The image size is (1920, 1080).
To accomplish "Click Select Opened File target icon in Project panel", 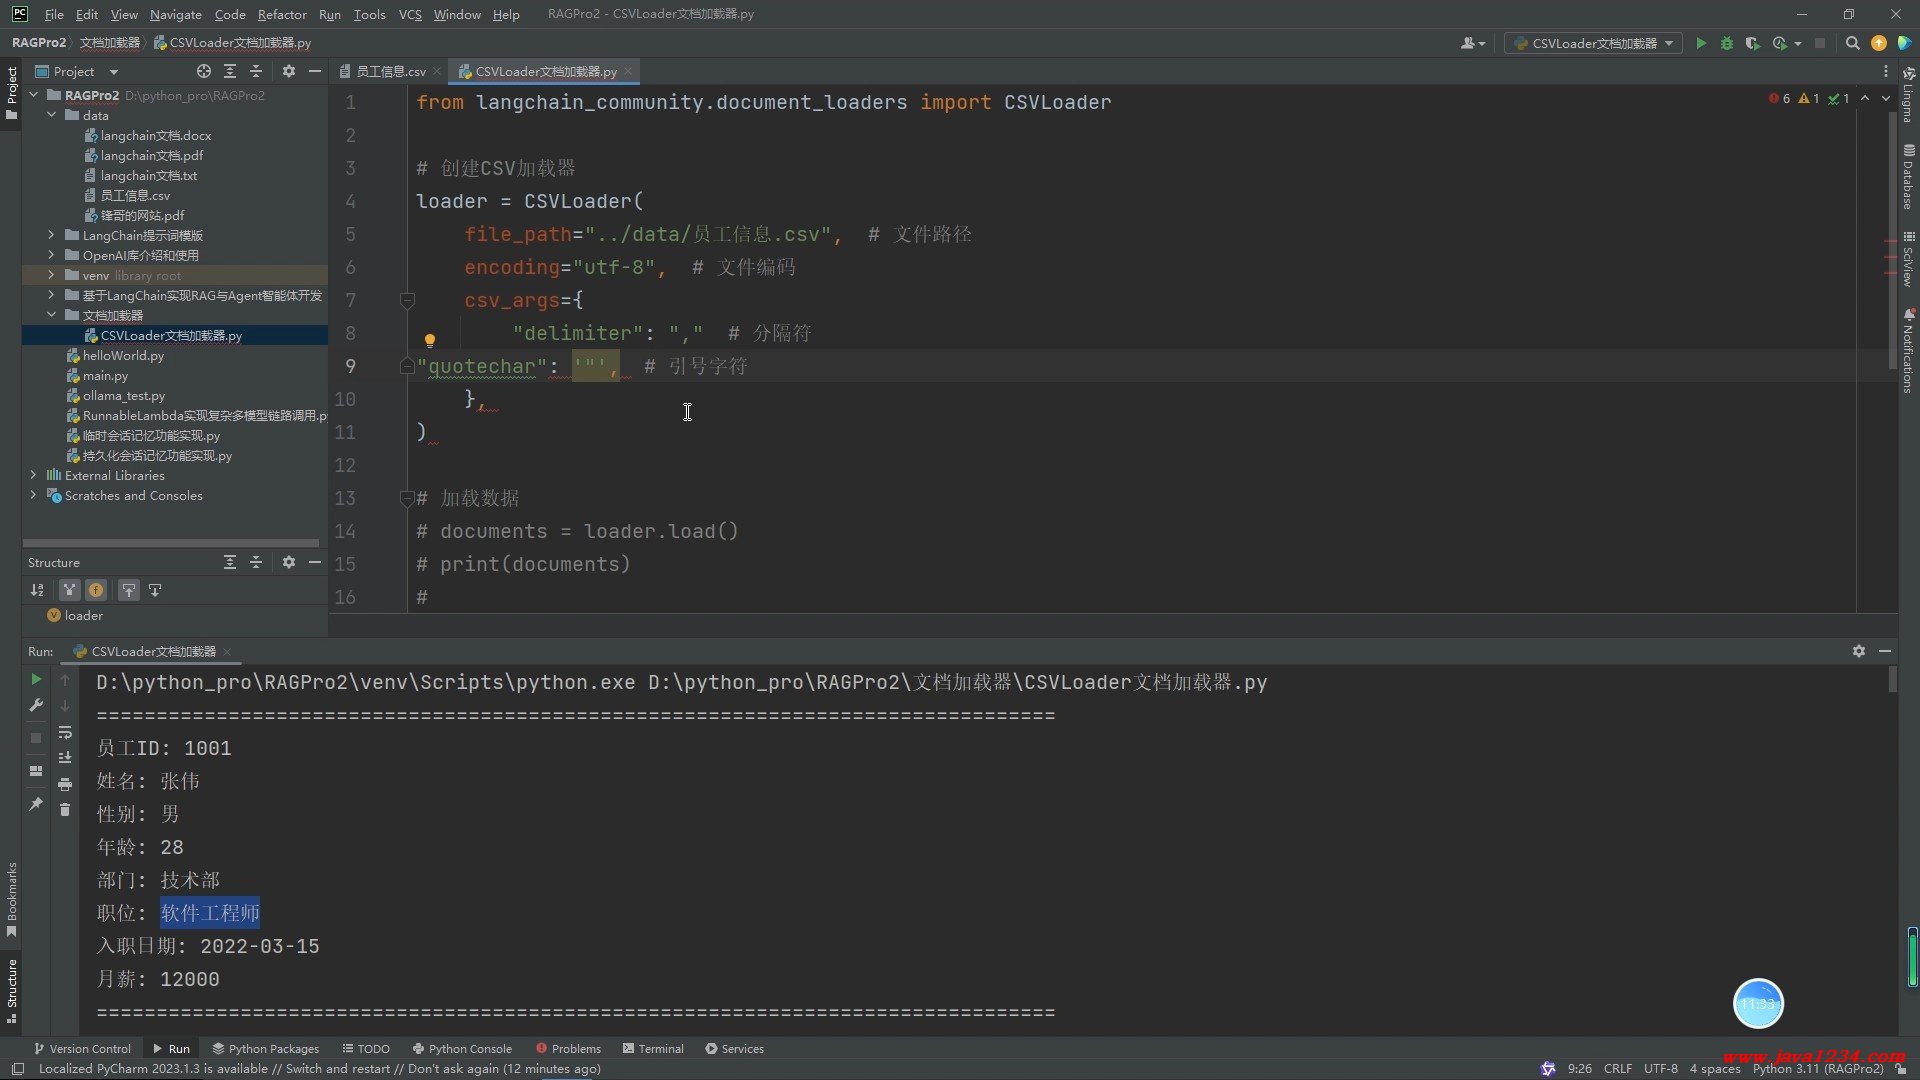I will [x=204, y=71].
